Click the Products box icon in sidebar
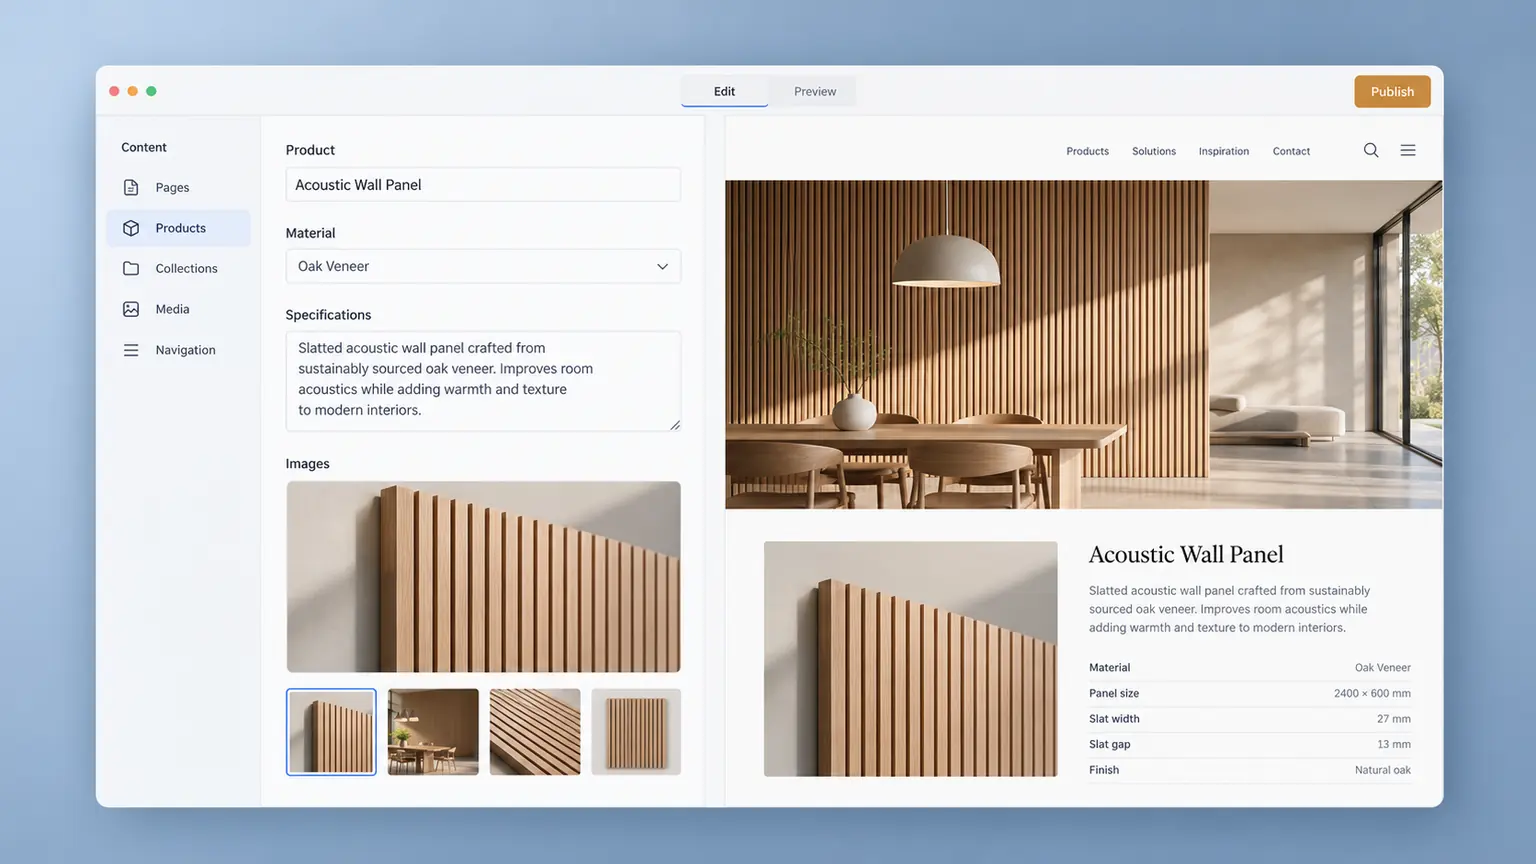Screen dimensions: 1536x864 tap(131, 228)
